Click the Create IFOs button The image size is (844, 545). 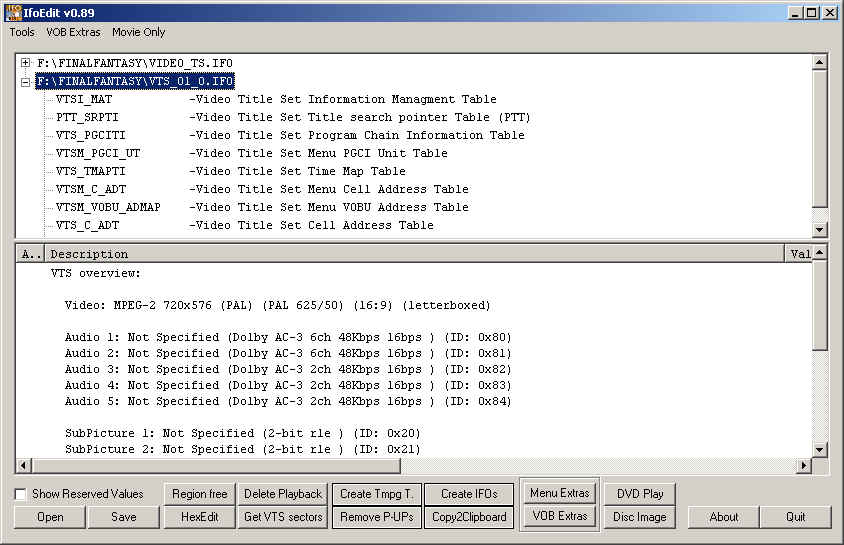click(469, 494)
